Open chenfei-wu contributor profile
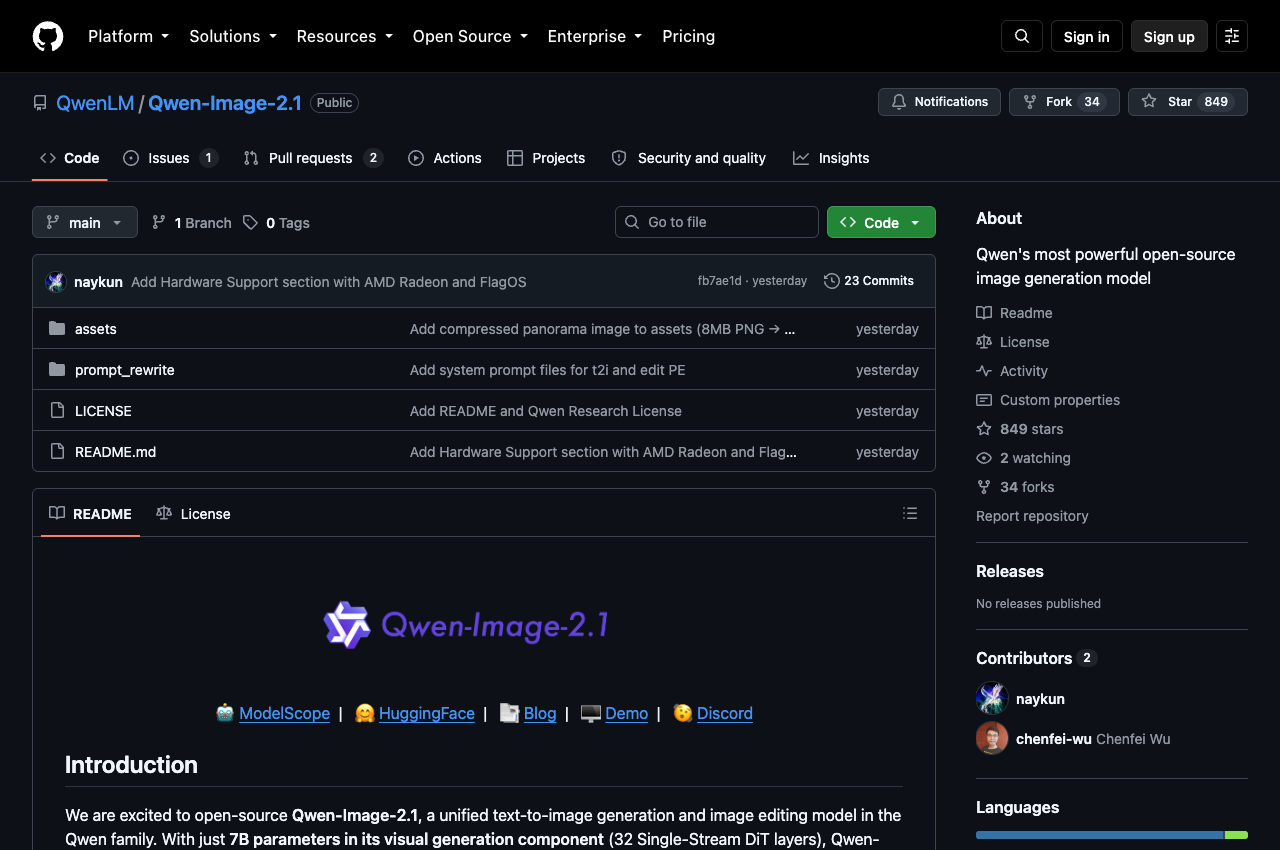This screenshot has height=850, width=1280. (1054, 739)
